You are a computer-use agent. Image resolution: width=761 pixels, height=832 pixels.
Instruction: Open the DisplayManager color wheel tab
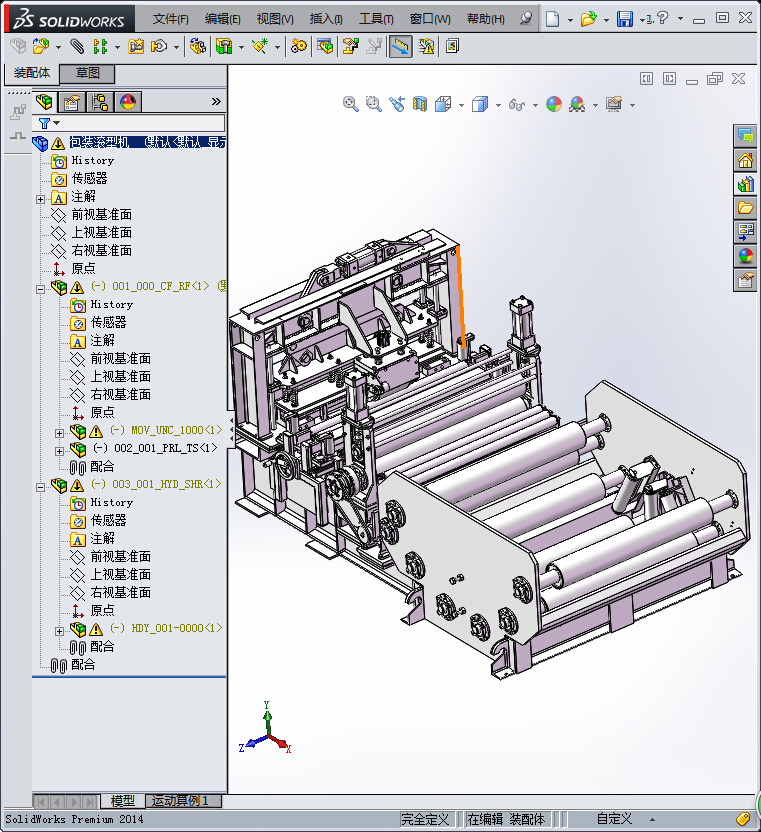tap(127, 101)
